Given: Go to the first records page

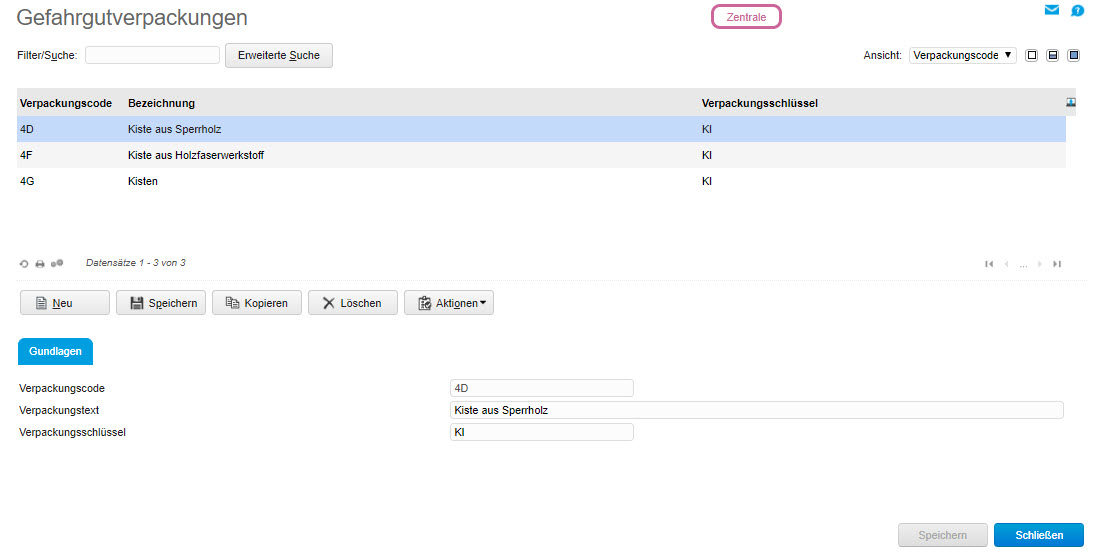Looking at the screenshot, I should (x=989, y=264).
